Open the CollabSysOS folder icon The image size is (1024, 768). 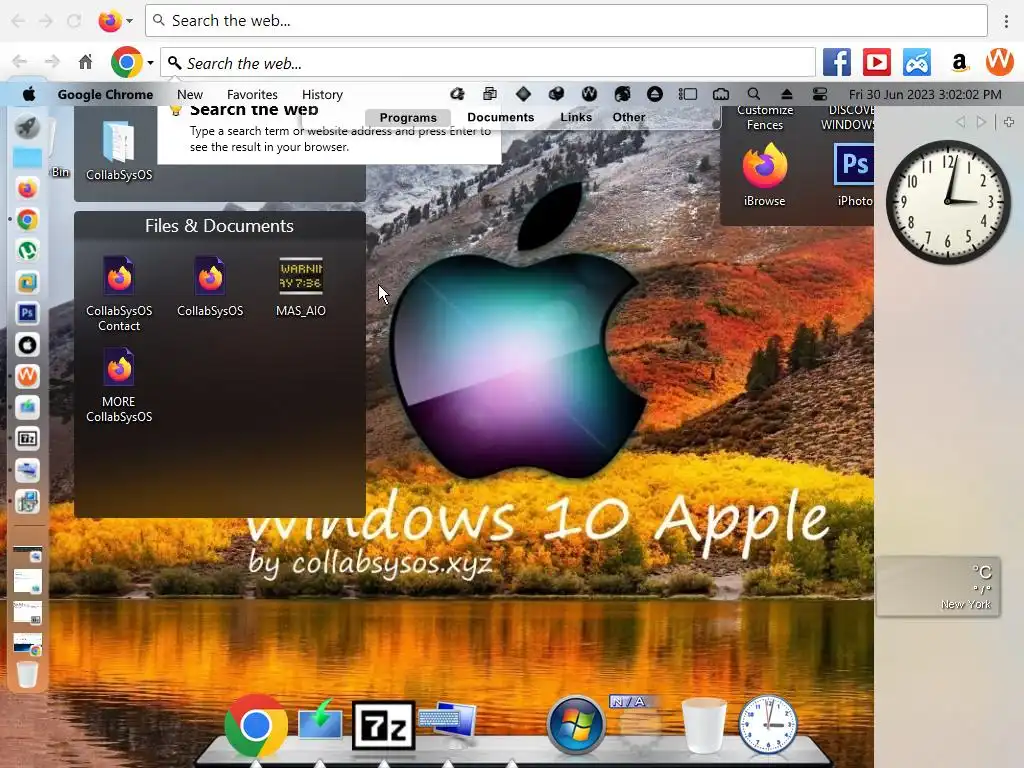tap(119, 150)
